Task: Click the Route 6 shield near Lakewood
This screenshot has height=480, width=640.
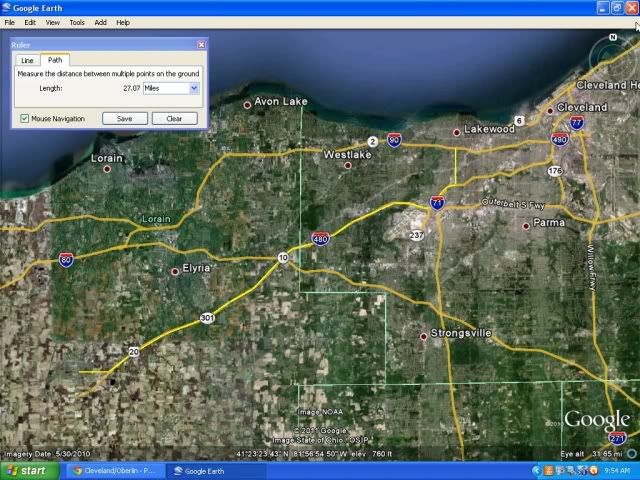Action: pos(519,120)
